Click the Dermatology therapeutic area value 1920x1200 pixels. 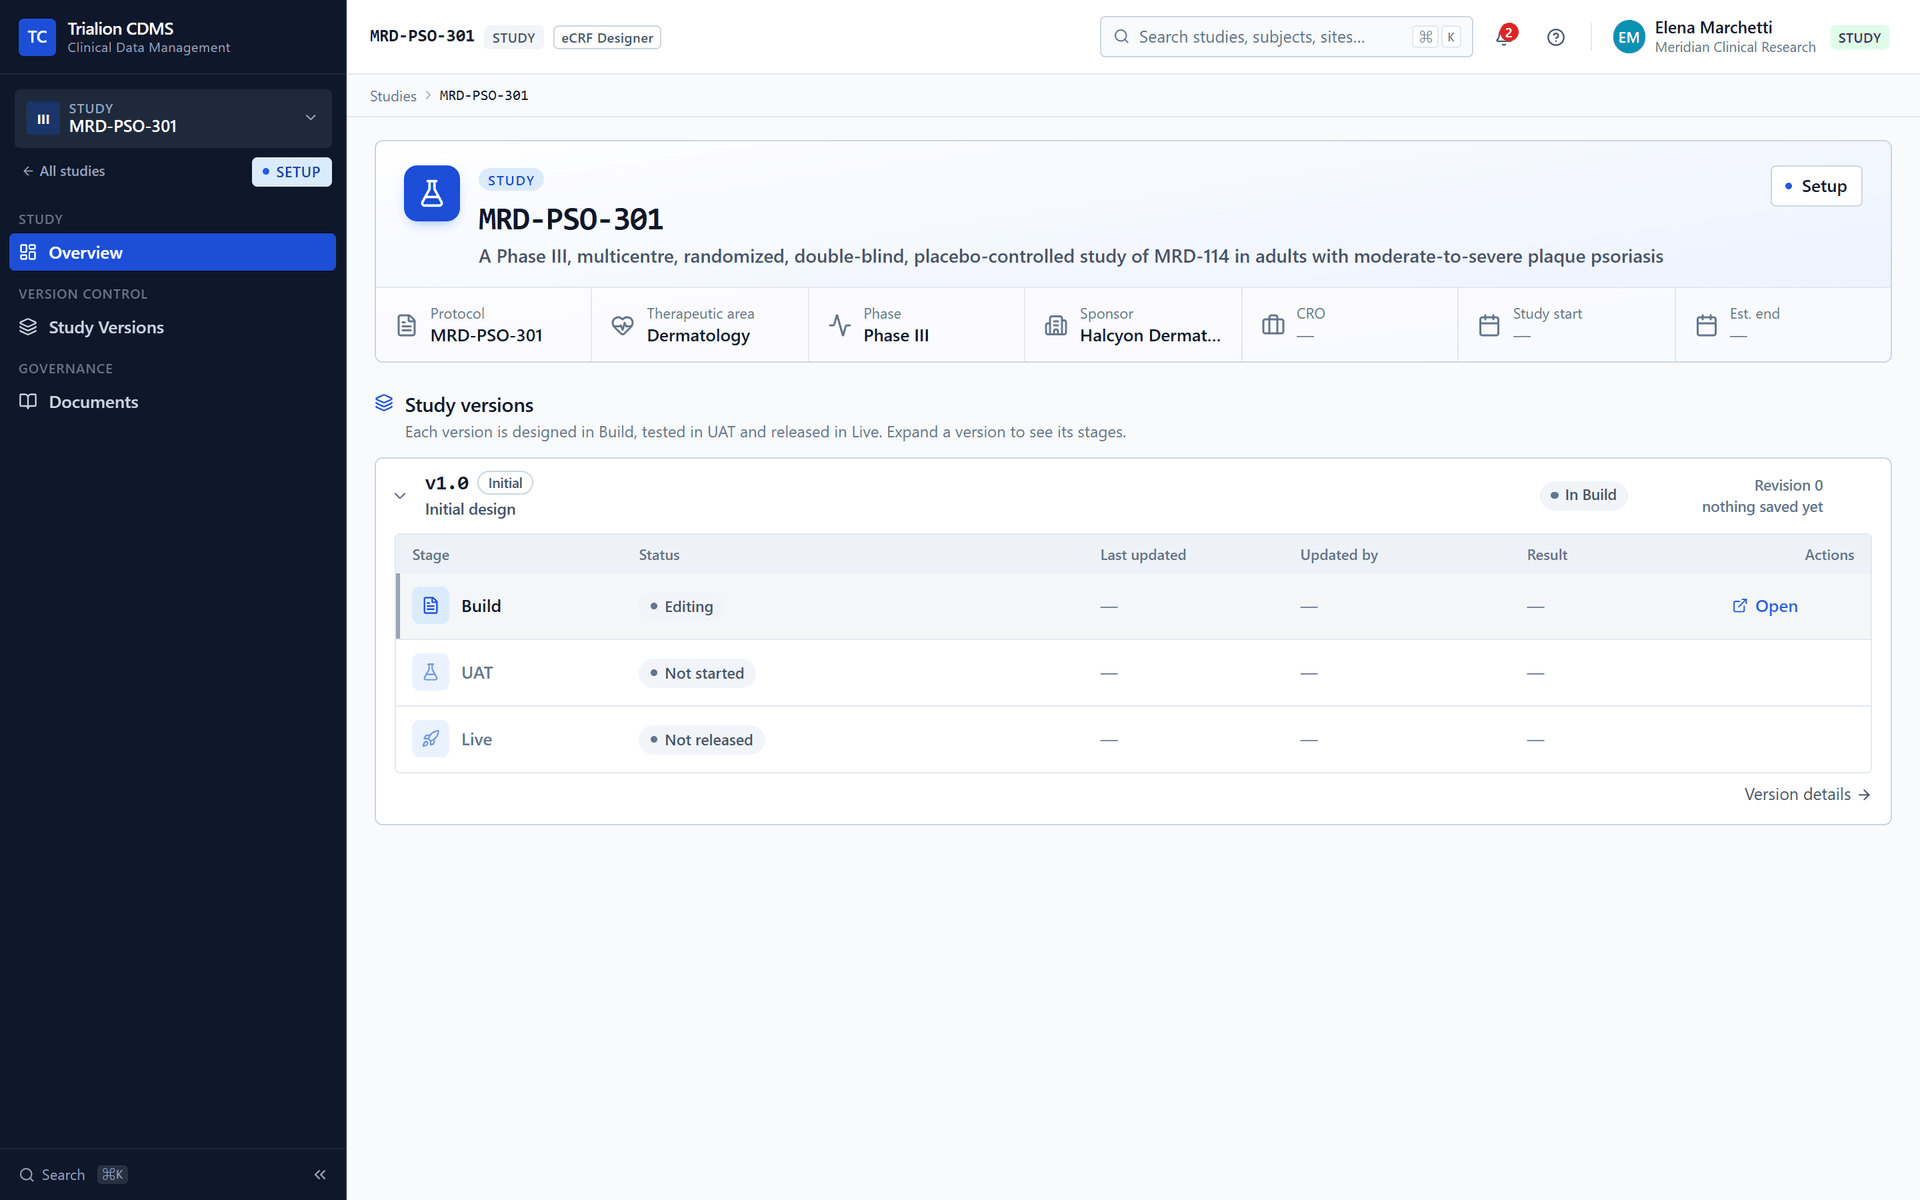698,336
